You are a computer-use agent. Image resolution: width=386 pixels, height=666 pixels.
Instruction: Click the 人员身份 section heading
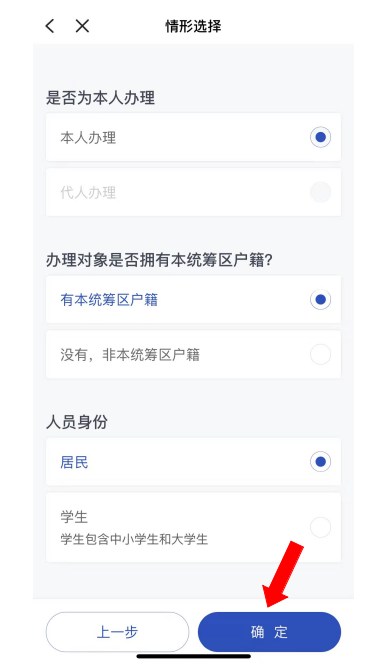pyautogui.click(x=77, y=422)
